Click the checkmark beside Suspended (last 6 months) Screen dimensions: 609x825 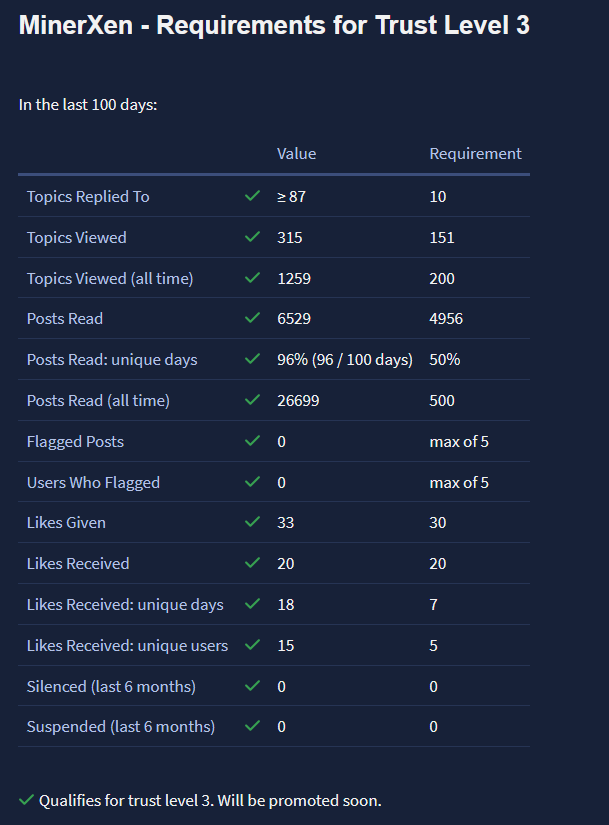[x=253, y=726]
